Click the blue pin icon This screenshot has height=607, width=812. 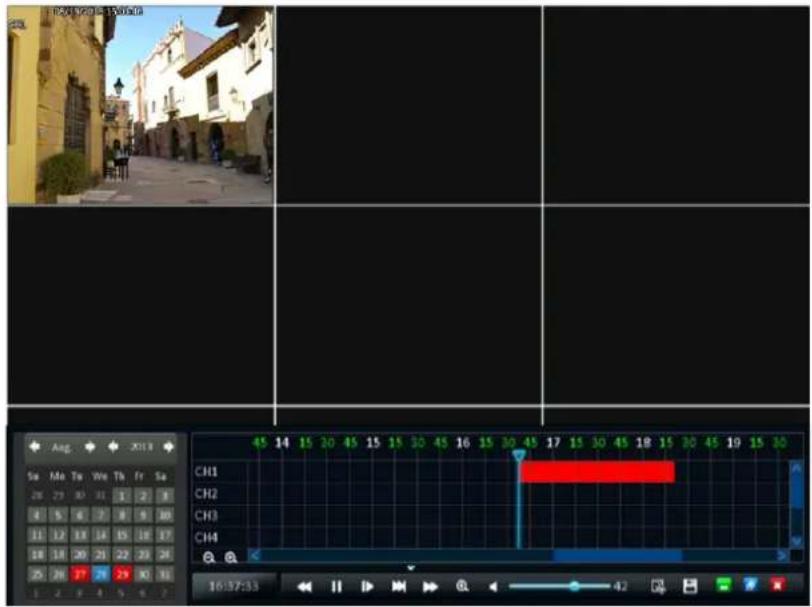pyautogui.click(x=750, y=585)
